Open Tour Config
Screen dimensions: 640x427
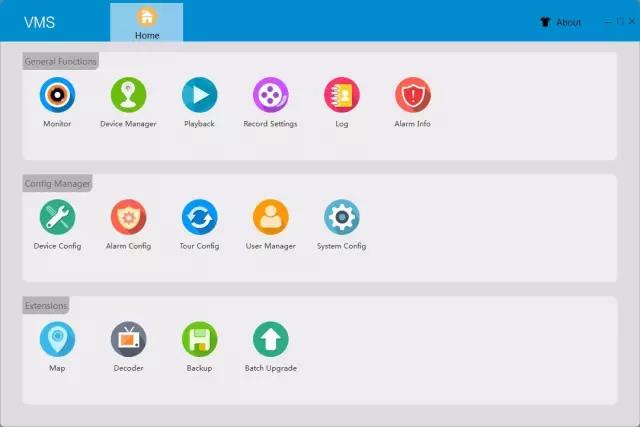pos(199,217)
